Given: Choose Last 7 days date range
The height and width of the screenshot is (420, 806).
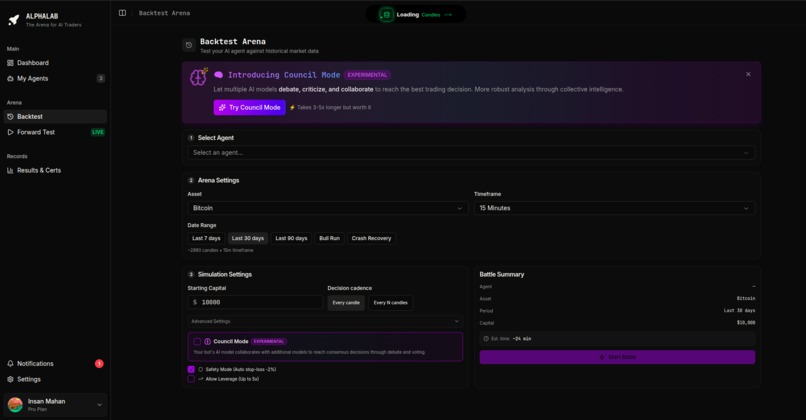Looking at the screenshot, I should point(206,238).
